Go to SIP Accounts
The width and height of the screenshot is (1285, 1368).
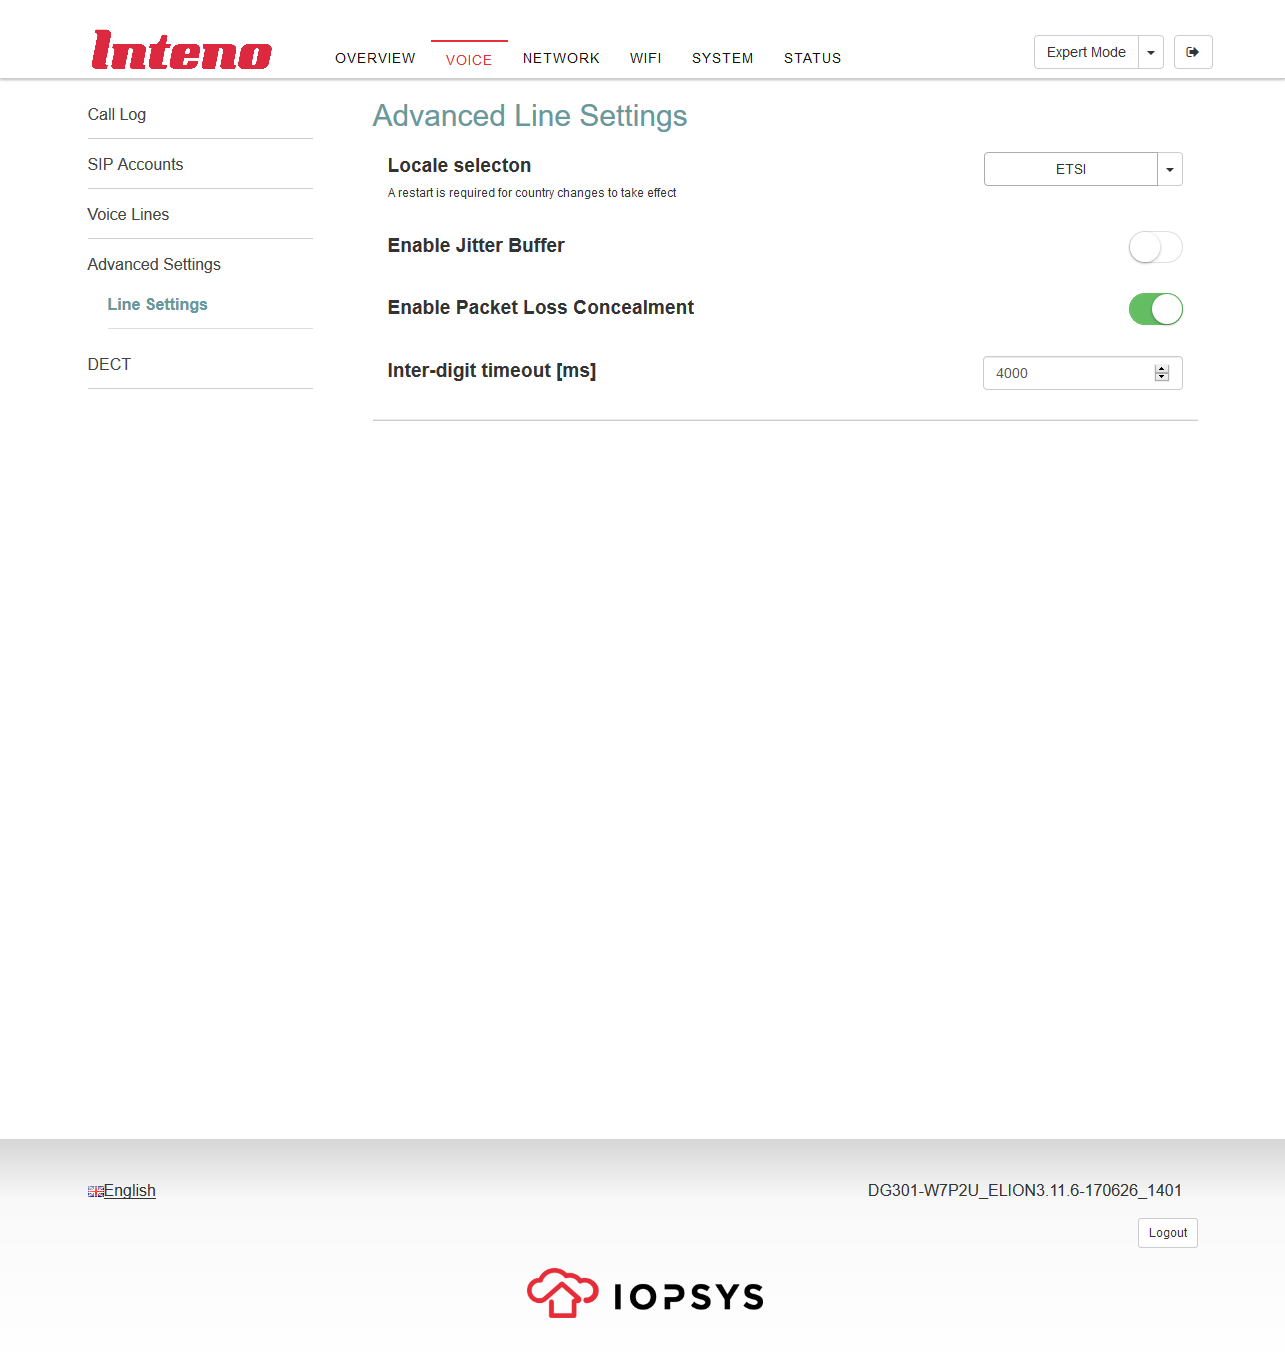coord(135,164)
